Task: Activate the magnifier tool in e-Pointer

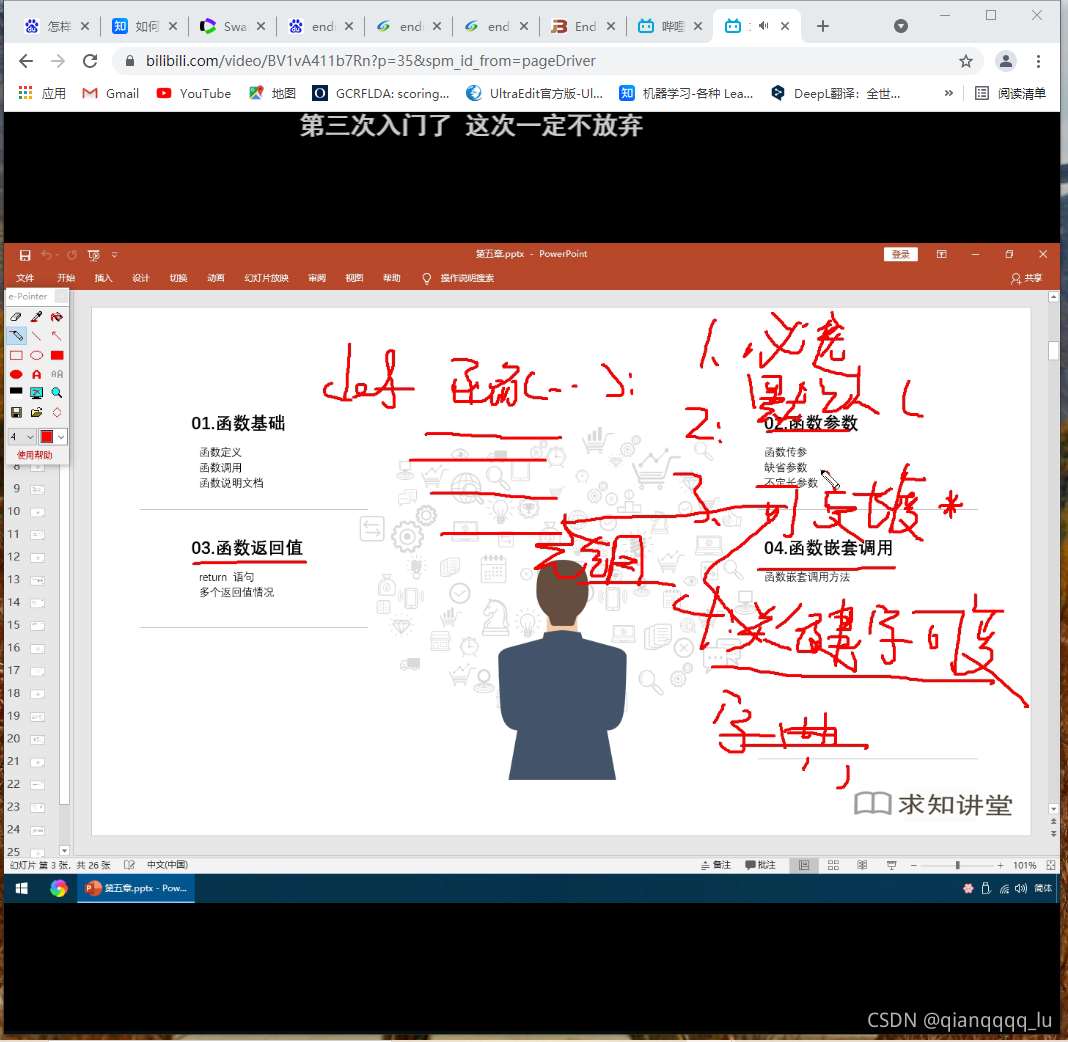Action: (56, 392)
